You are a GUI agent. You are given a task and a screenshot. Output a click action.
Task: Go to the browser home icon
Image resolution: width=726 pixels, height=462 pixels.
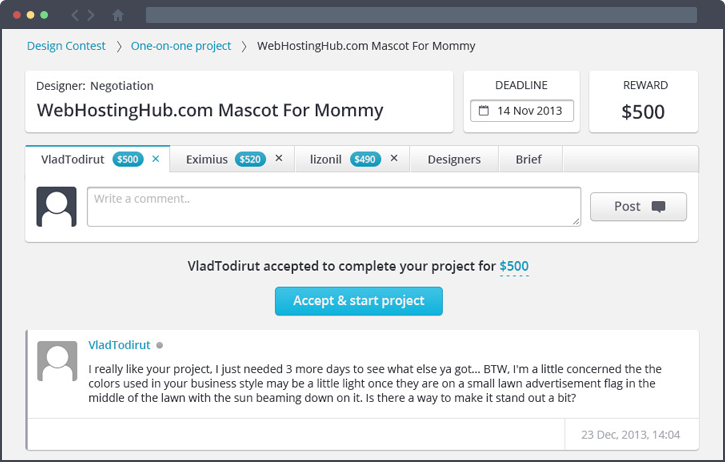(x=118, y=15)
